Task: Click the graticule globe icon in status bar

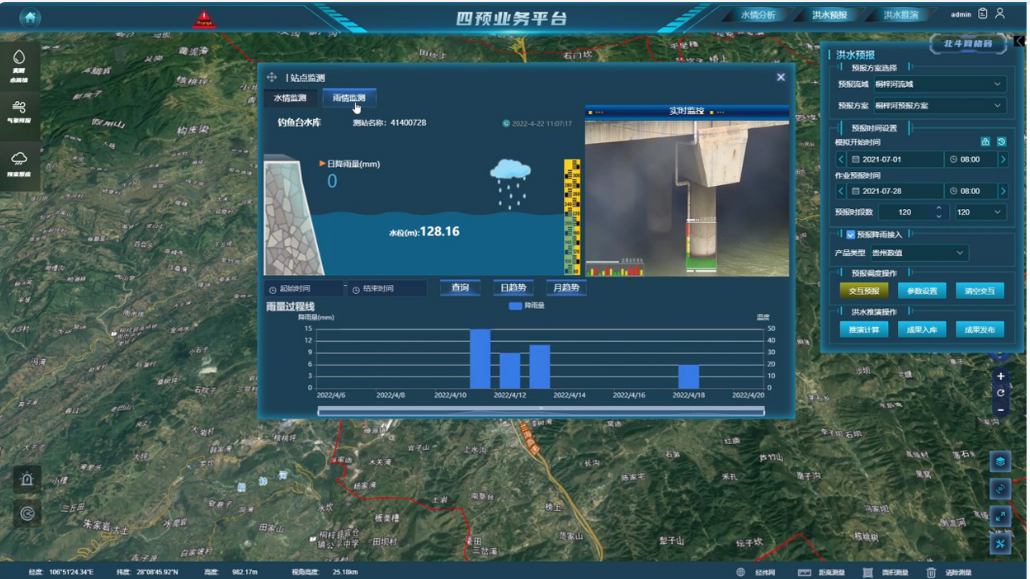Action: pyautogui.click(x=741, y=572)
